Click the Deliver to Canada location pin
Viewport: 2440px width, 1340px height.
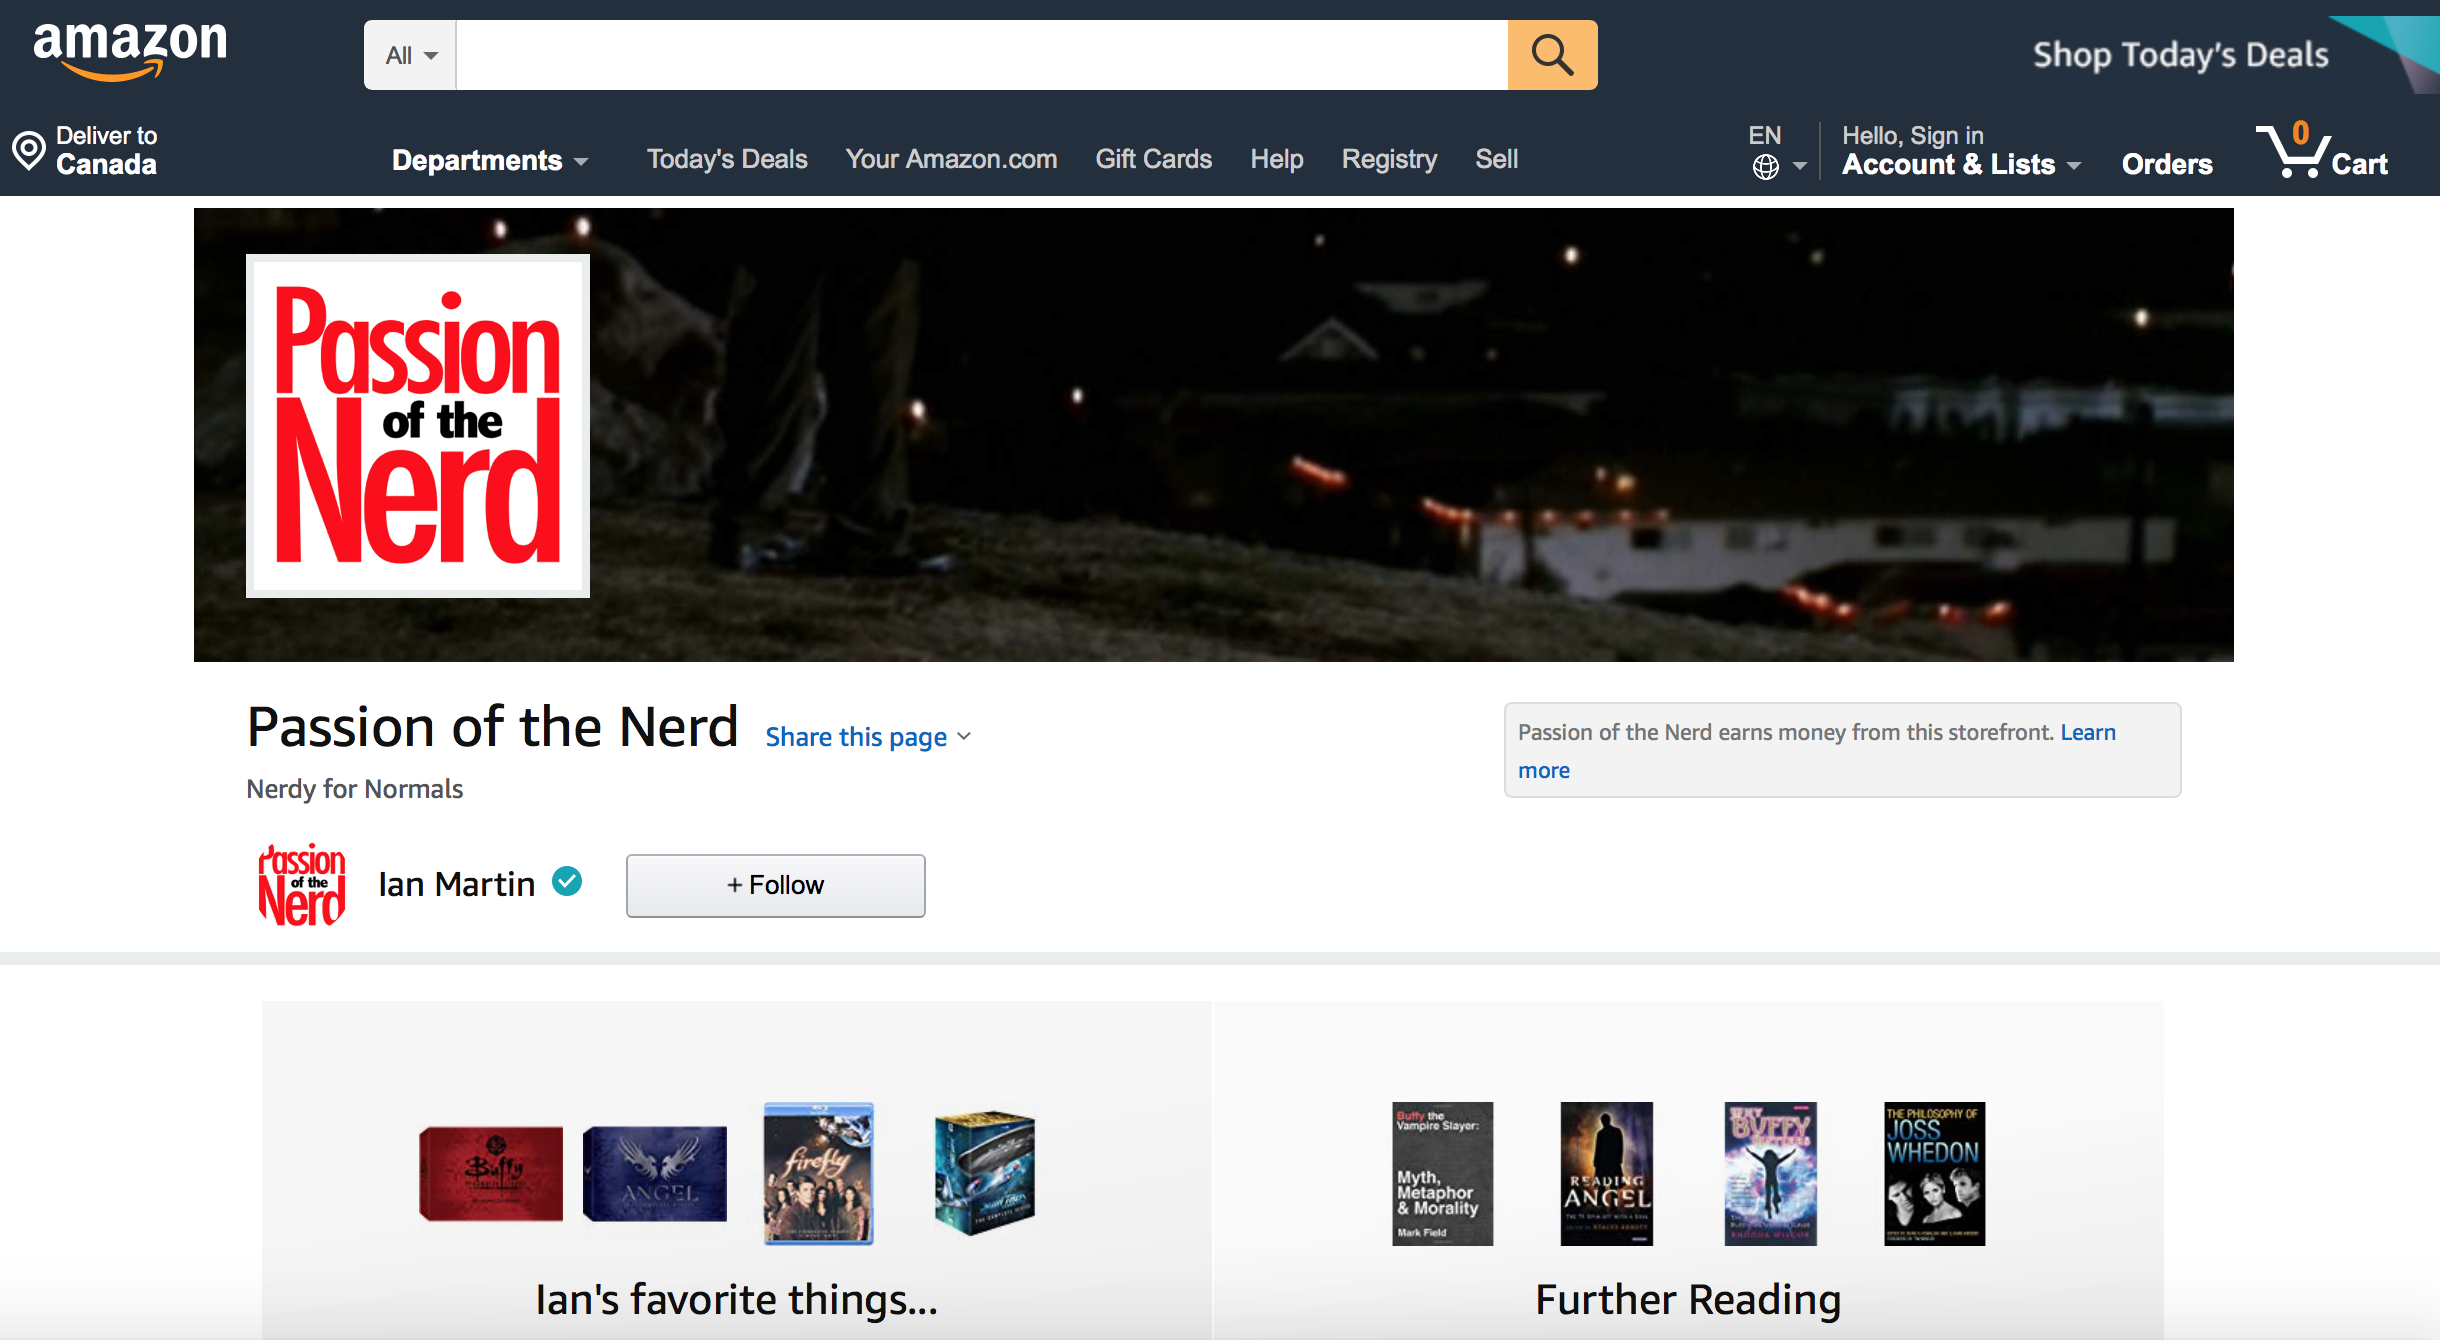29,151
